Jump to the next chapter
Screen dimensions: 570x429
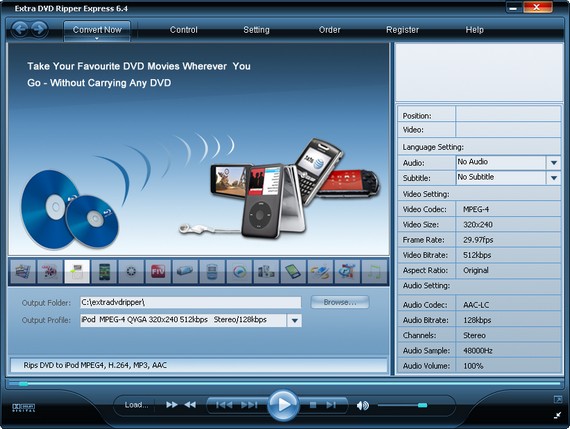point(249,405)
